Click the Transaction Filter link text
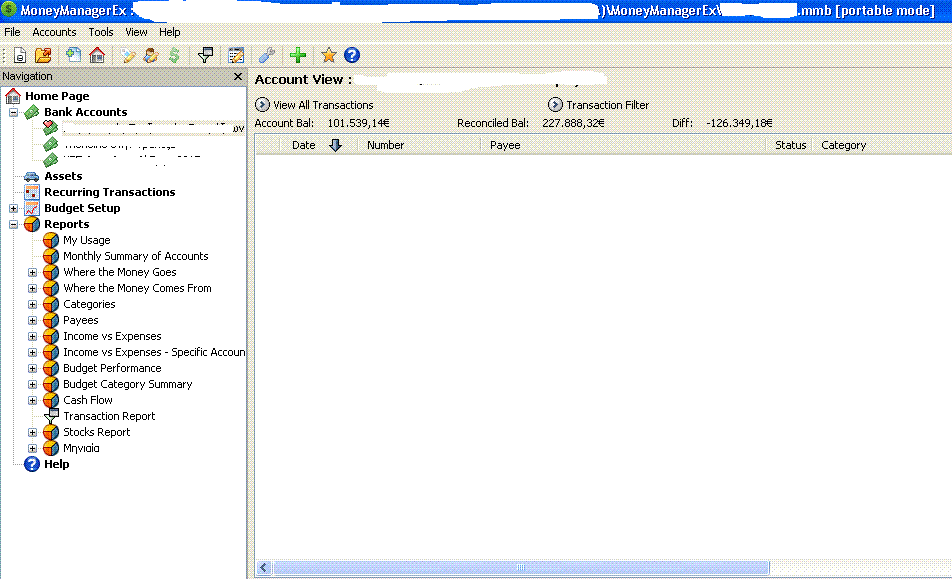The image size is (952, 579). pyautogui.click(x=607, y=105)
